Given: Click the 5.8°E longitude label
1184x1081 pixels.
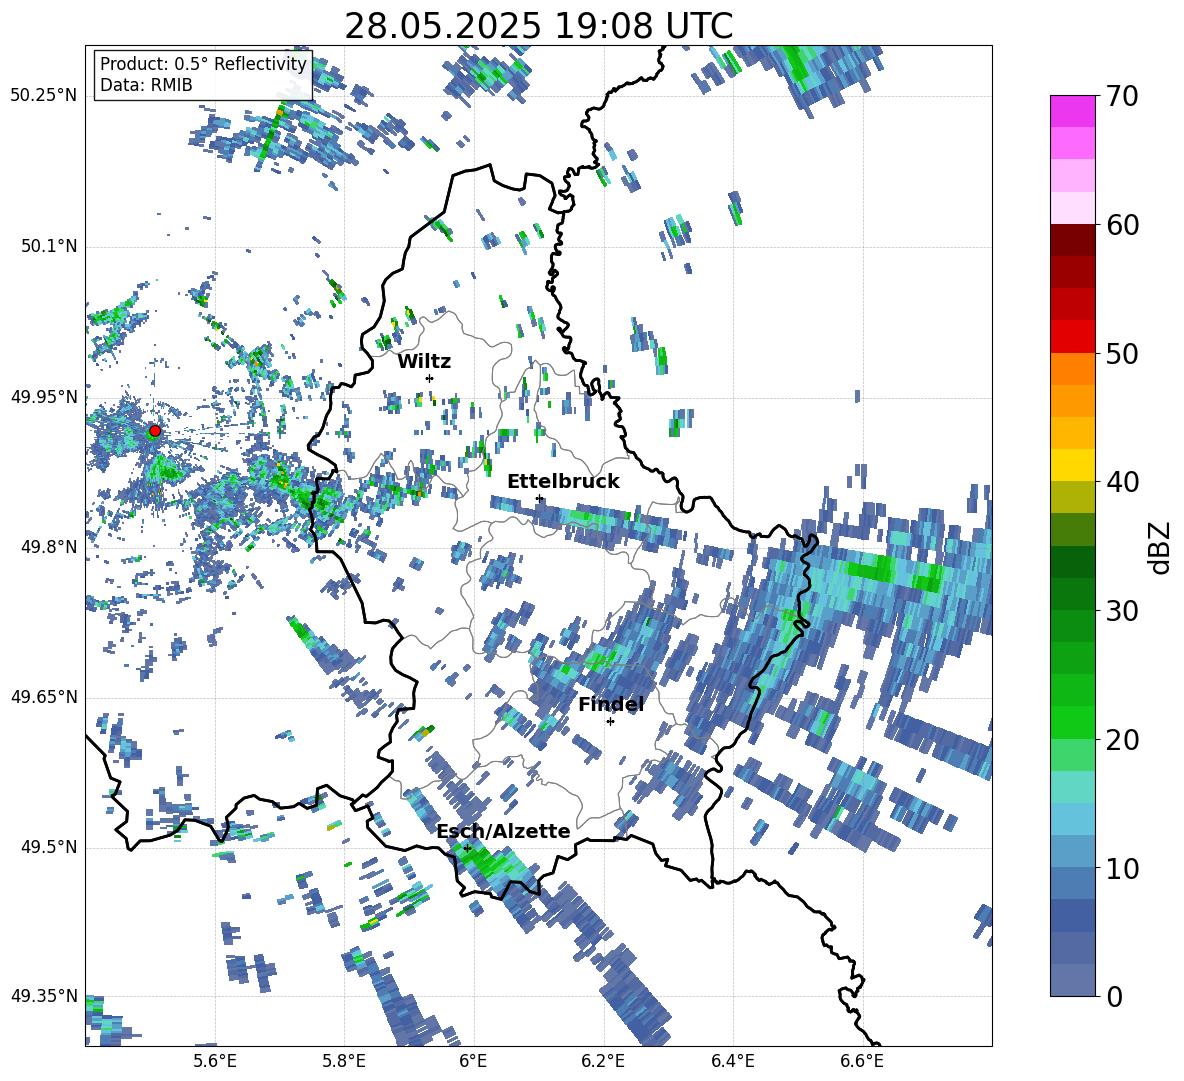Looking at the screenshot, I should point(344,1061).
